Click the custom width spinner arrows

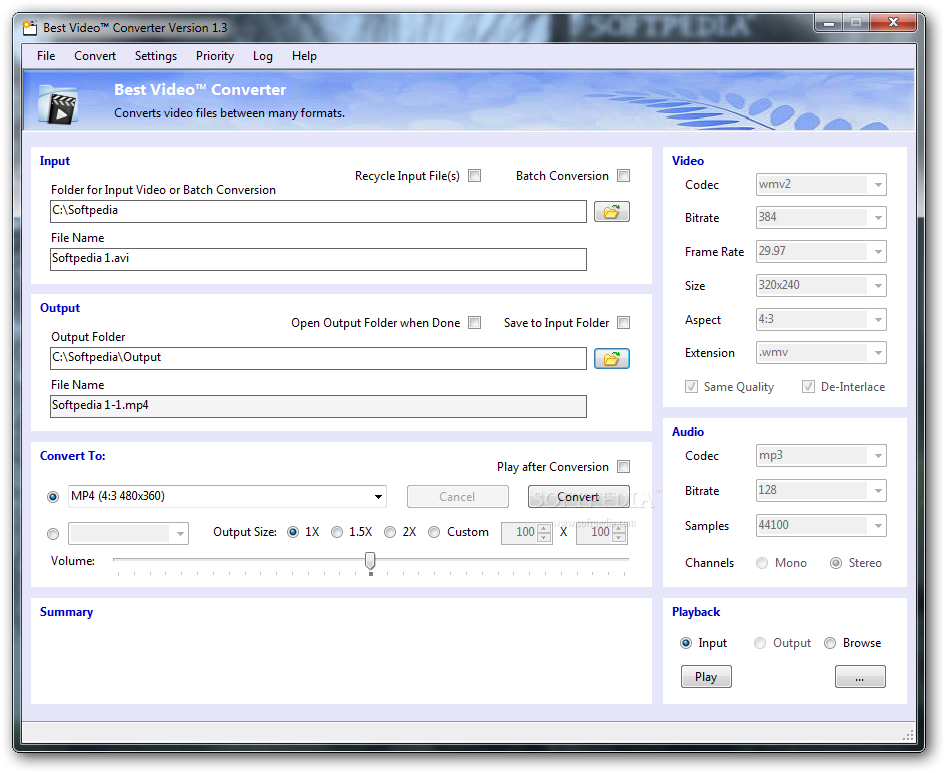[544, 533]
